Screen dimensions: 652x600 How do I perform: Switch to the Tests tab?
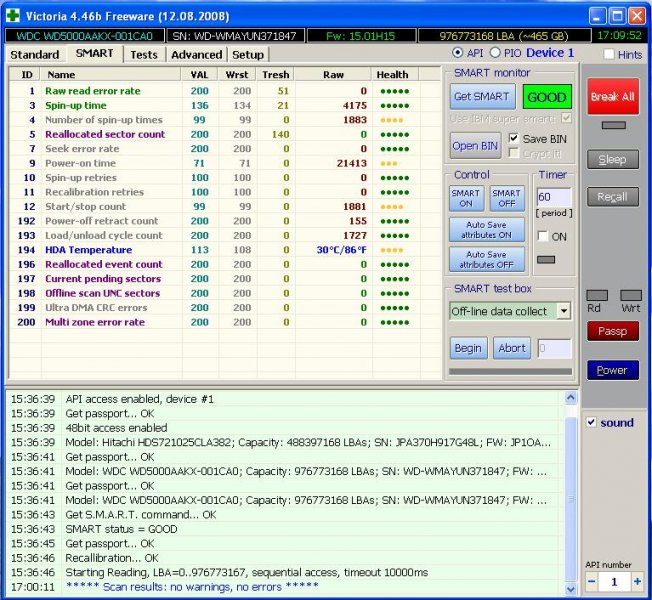(x=143, y=54)
